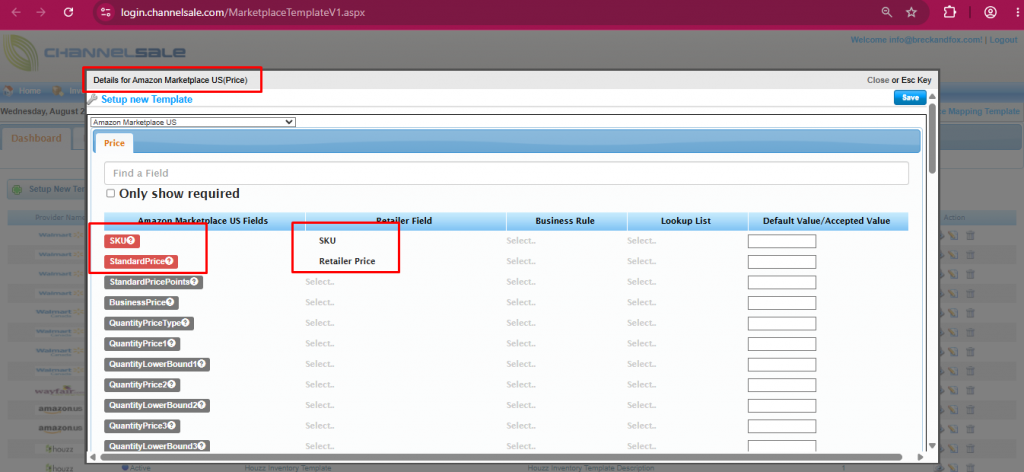Click the red StandardPrice field label
This screenshot has width=1024, height=472.
[x=141, y=261]
